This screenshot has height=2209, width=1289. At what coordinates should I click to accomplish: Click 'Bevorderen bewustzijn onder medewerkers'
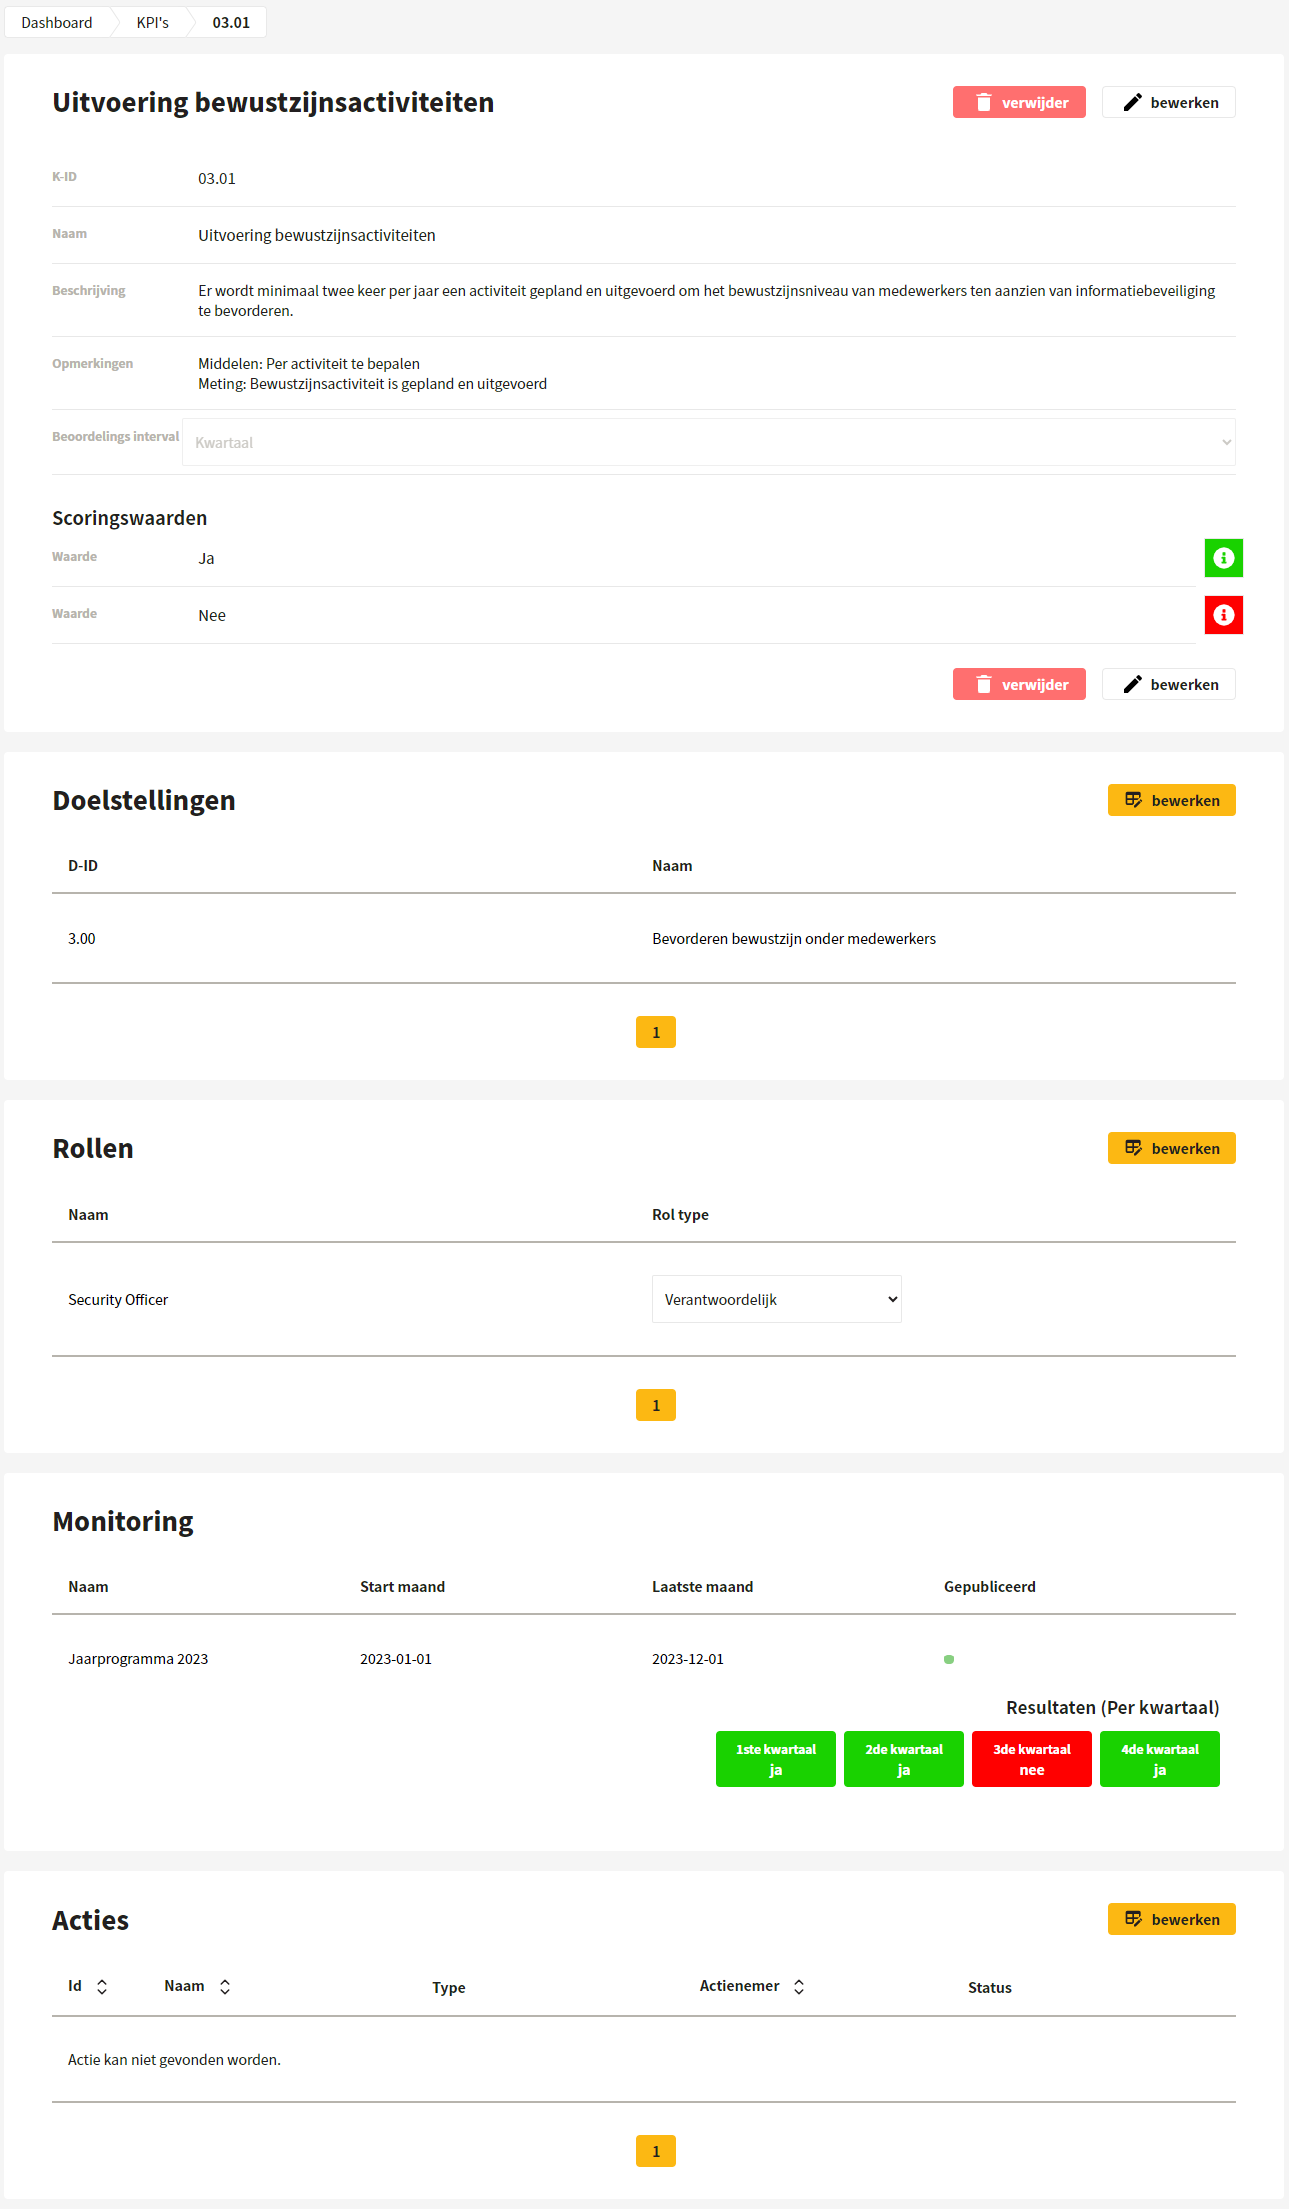click(794, 938)
